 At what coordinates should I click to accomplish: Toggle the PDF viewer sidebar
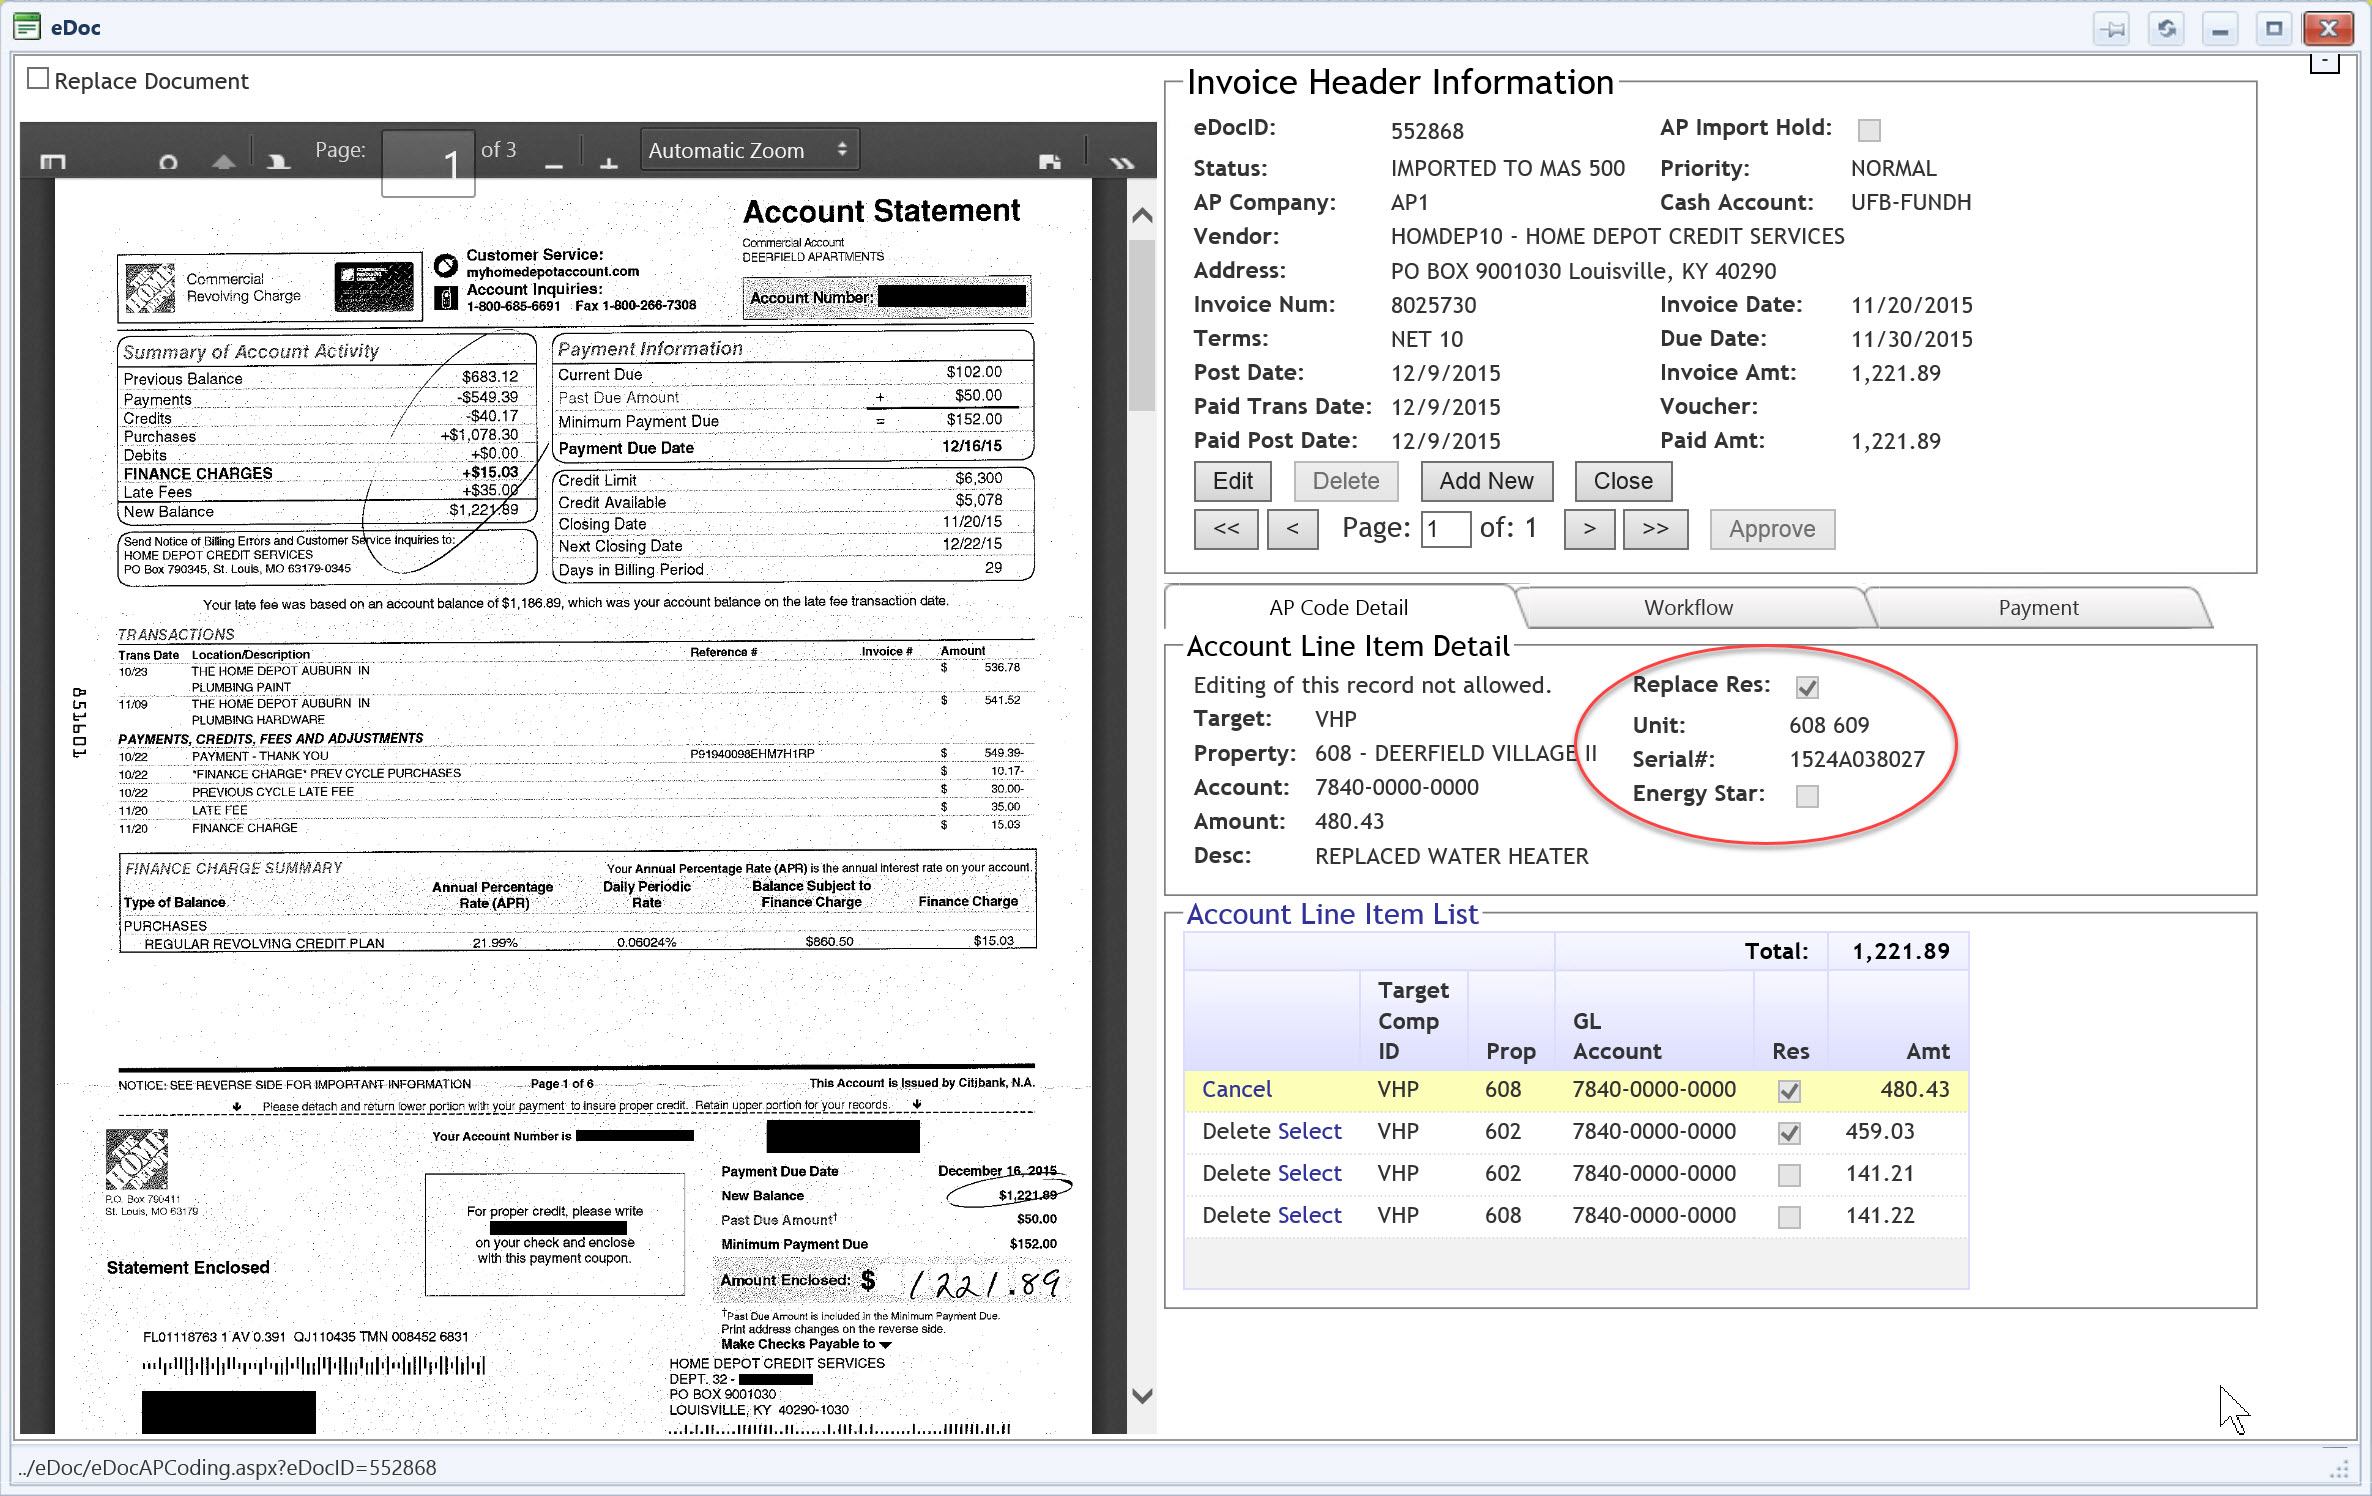click(52, 161)
